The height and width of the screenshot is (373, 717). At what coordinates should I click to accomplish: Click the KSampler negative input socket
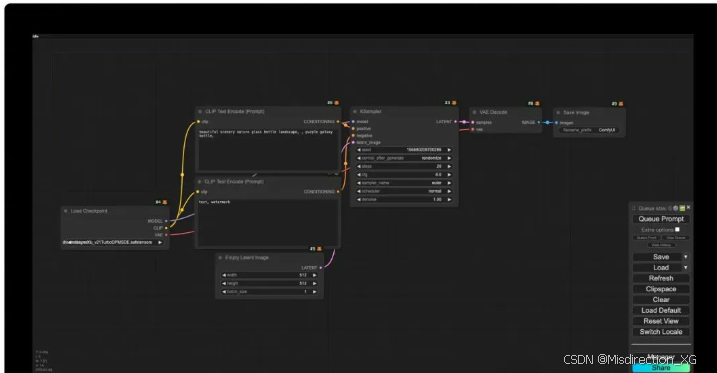(353, 135)
